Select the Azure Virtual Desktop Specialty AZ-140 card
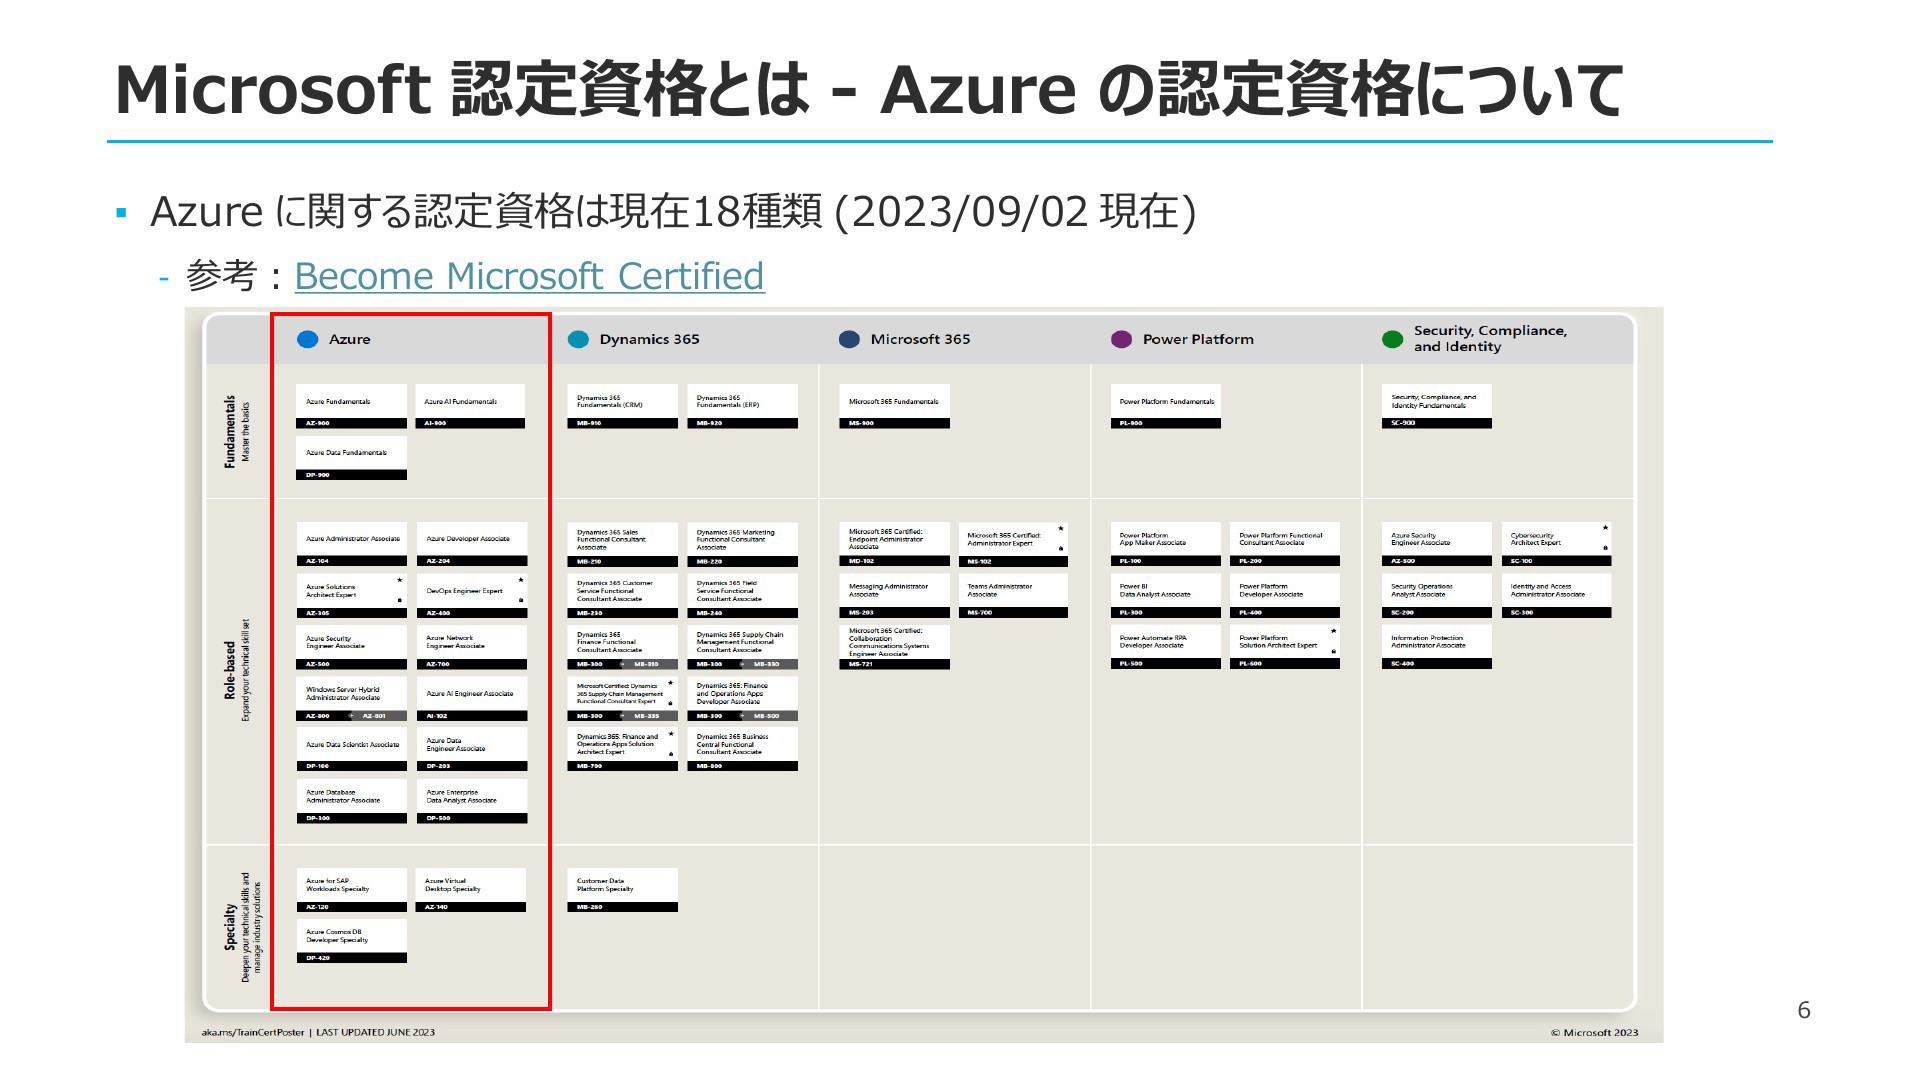1920x1080 pixels. [470, 890]
